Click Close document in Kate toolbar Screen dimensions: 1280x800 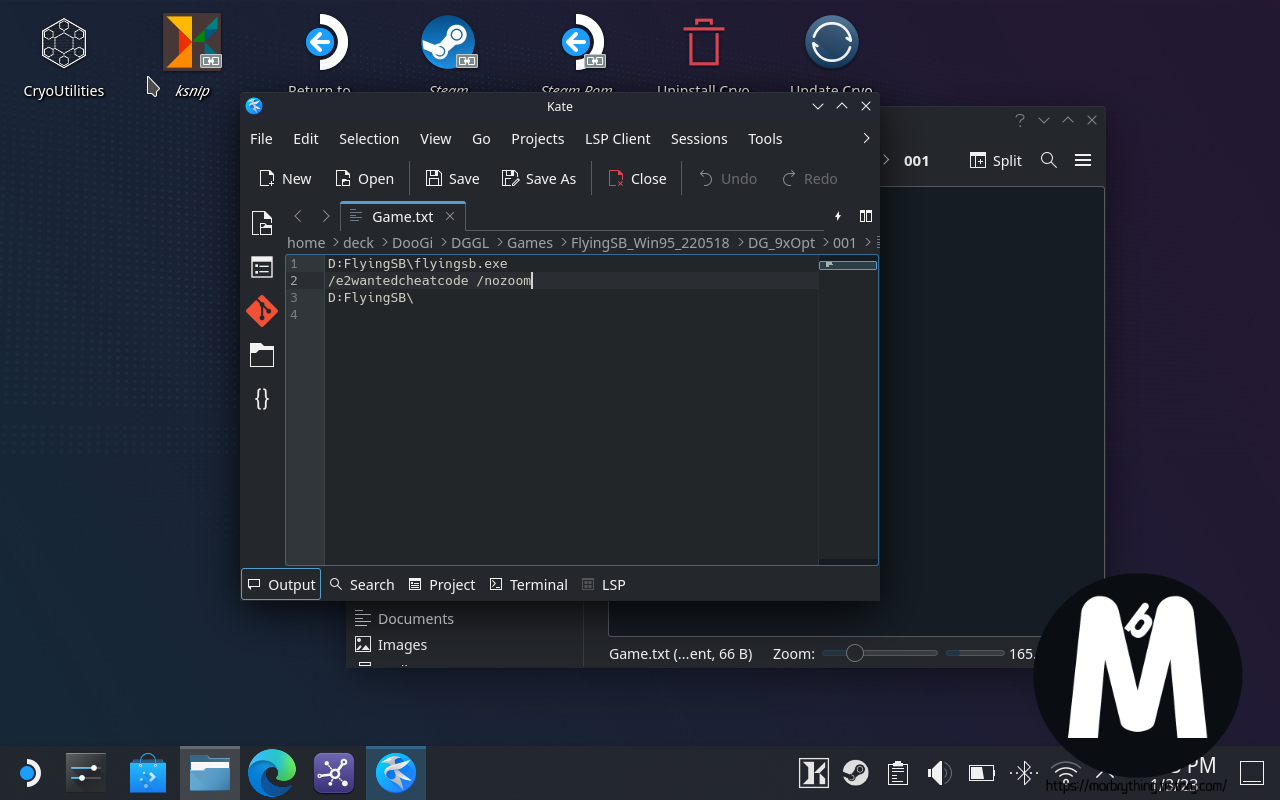coord(637,178)
